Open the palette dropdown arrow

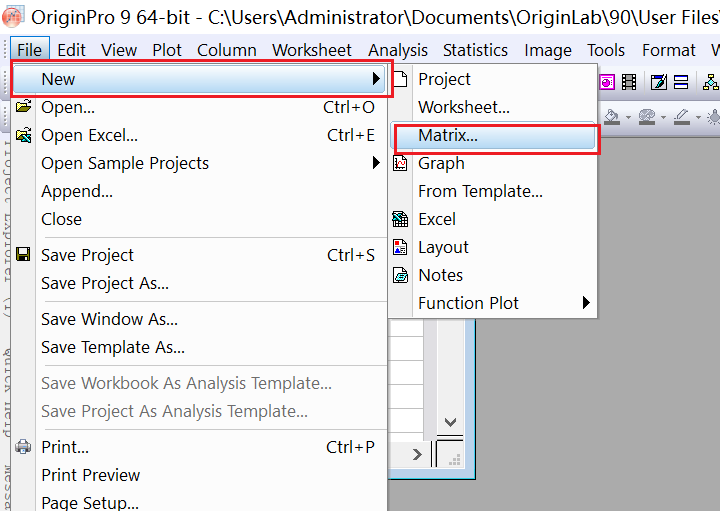point(663,118)
